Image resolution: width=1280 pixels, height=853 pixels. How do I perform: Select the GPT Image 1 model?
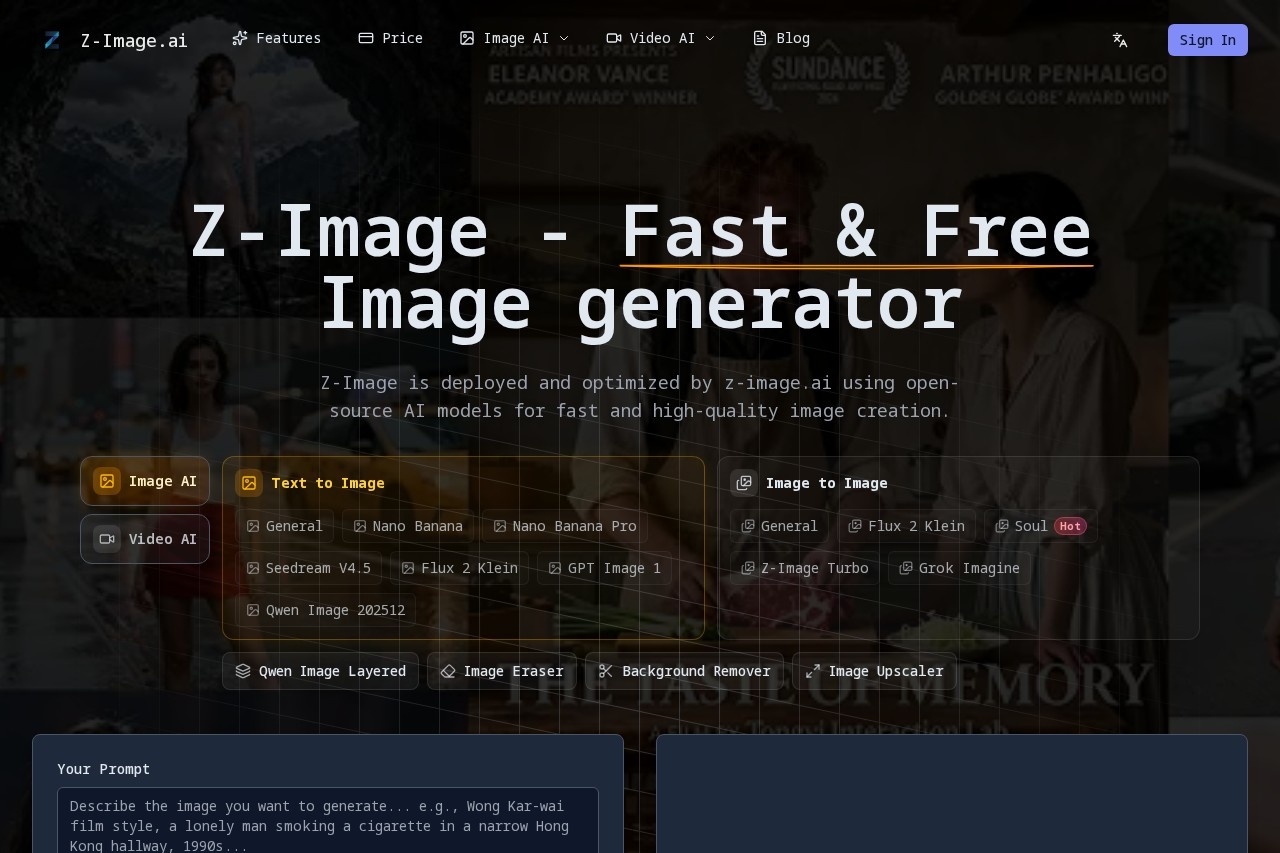(x=604, y=568)
